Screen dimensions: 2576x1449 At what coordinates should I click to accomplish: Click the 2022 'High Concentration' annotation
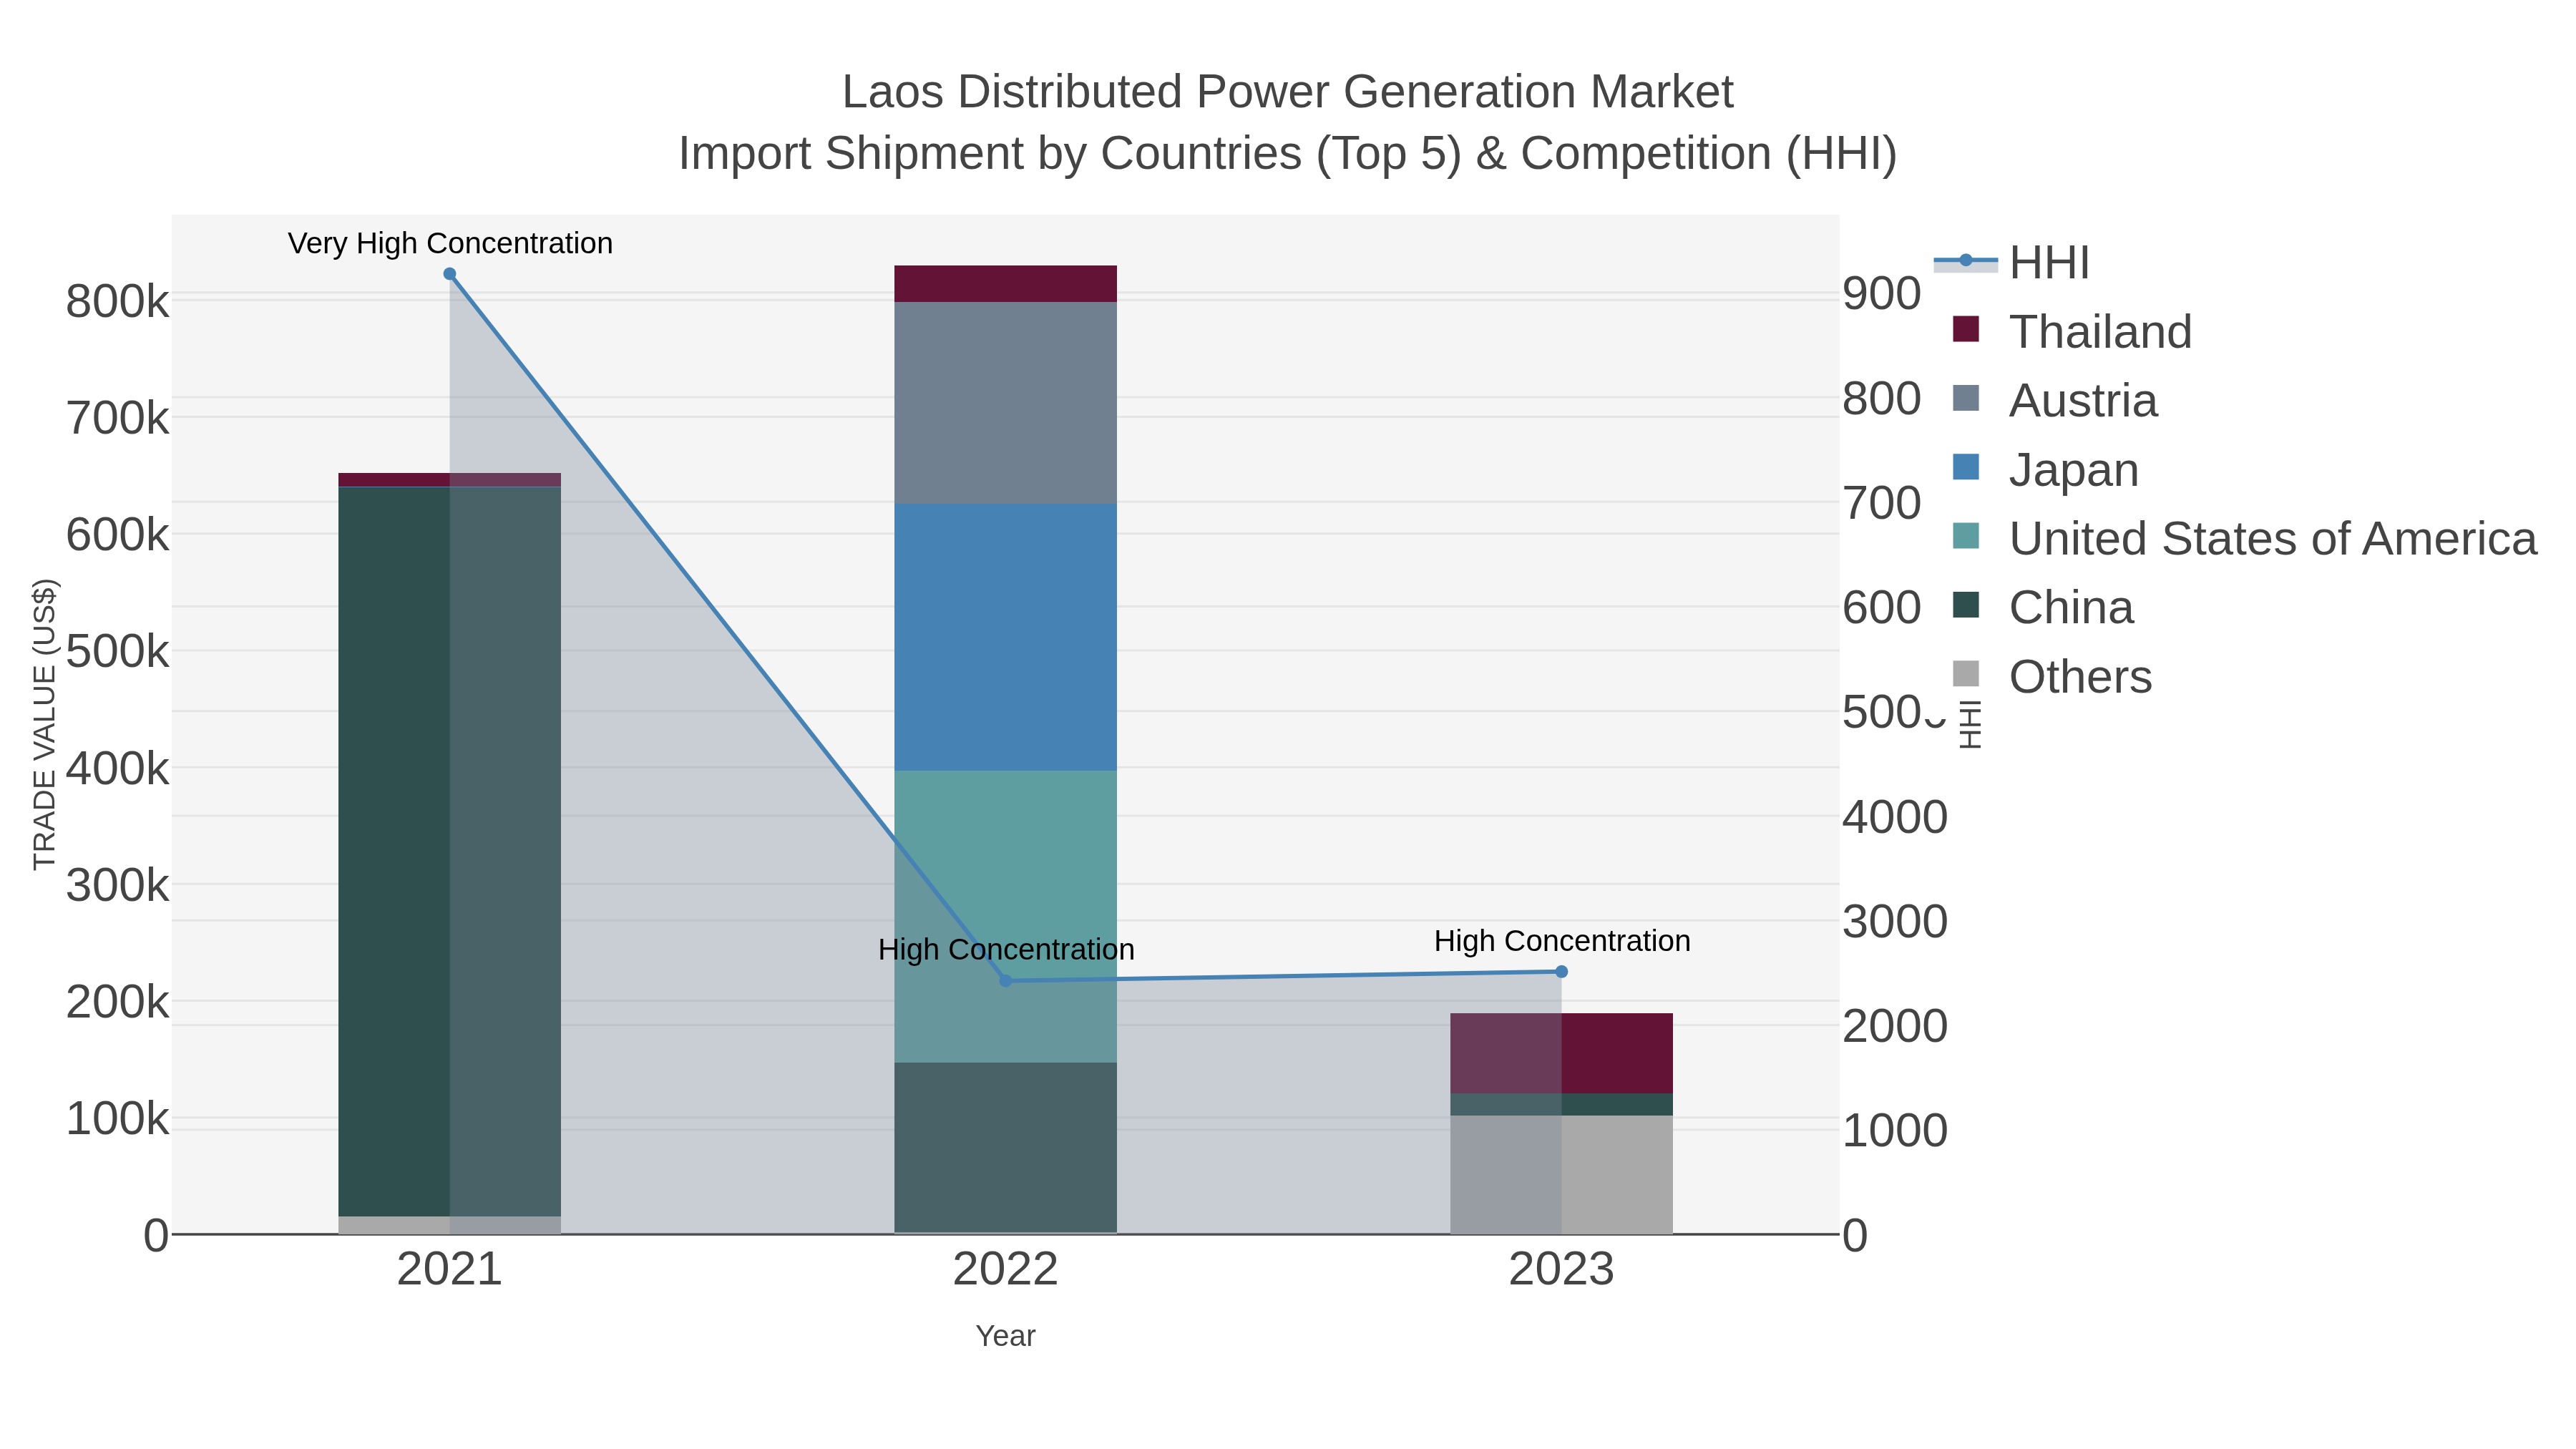[1006, 950]
